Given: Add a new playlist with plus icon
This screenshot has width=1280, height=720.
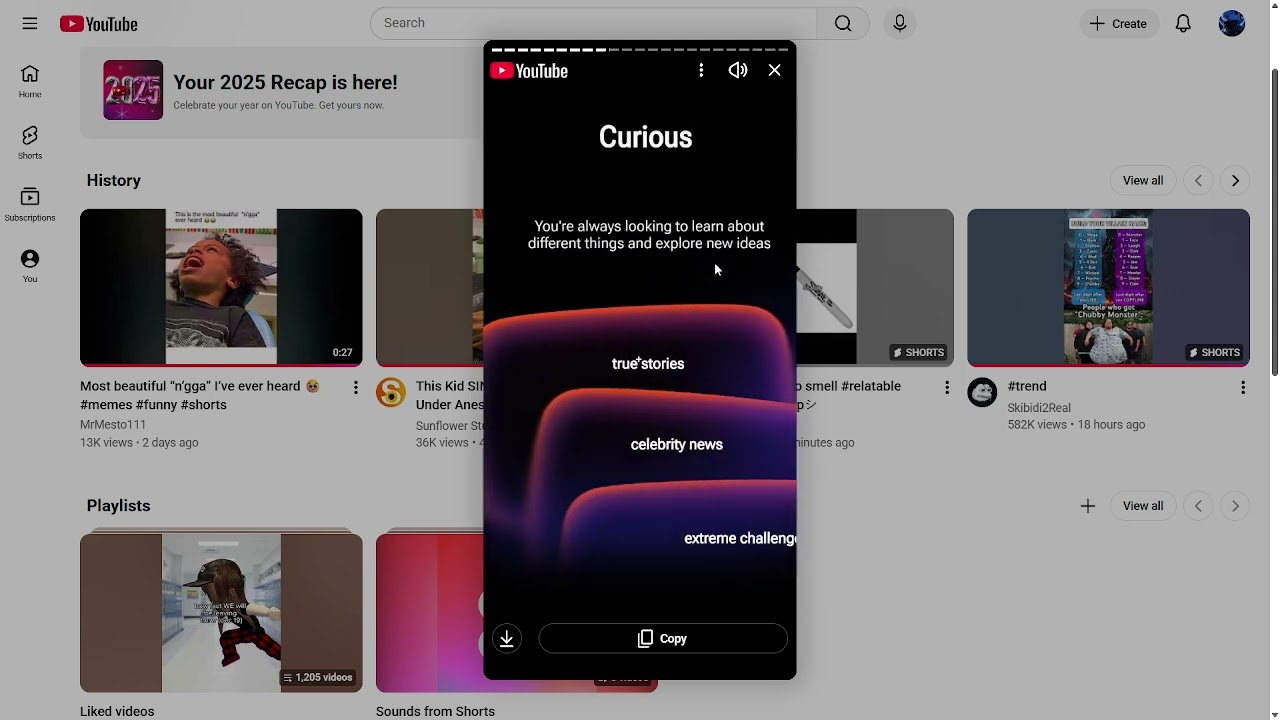Looking at the screenshot, I should click(x=1088, y=506).
